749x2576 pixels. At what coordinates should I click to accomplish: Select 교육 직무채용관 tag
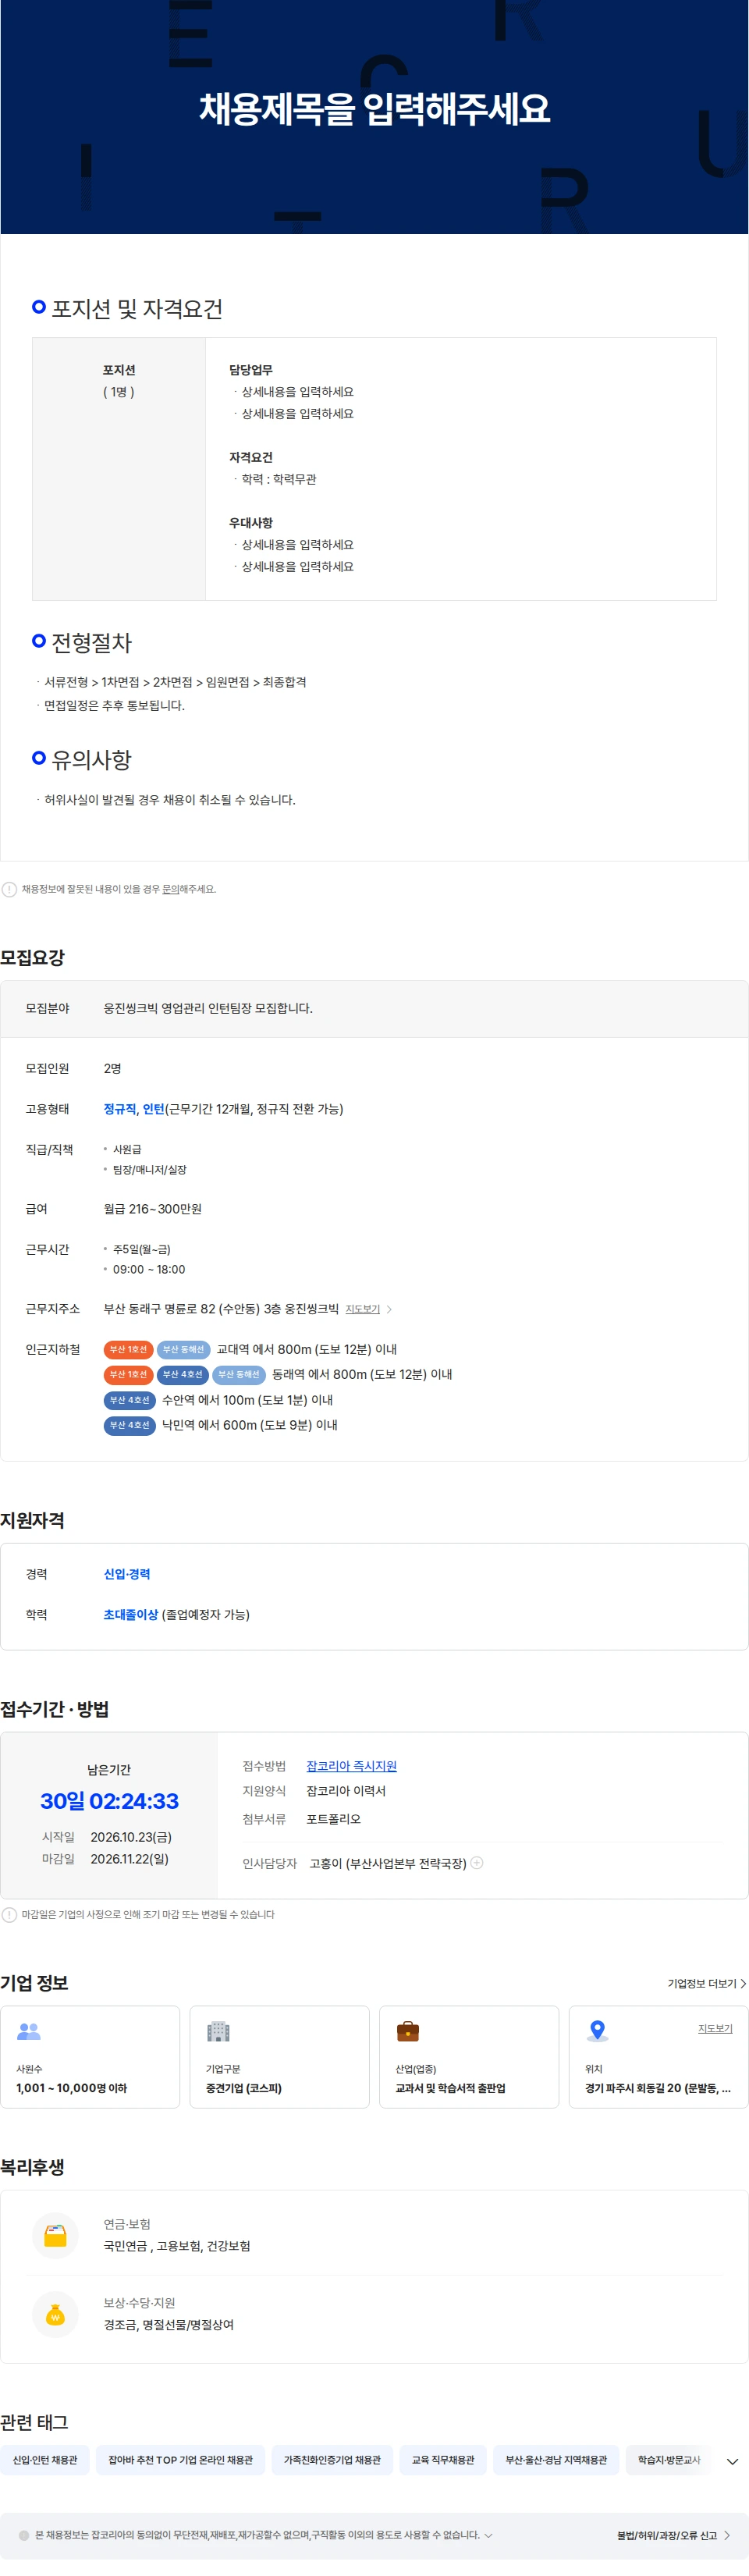point(443,2459)
